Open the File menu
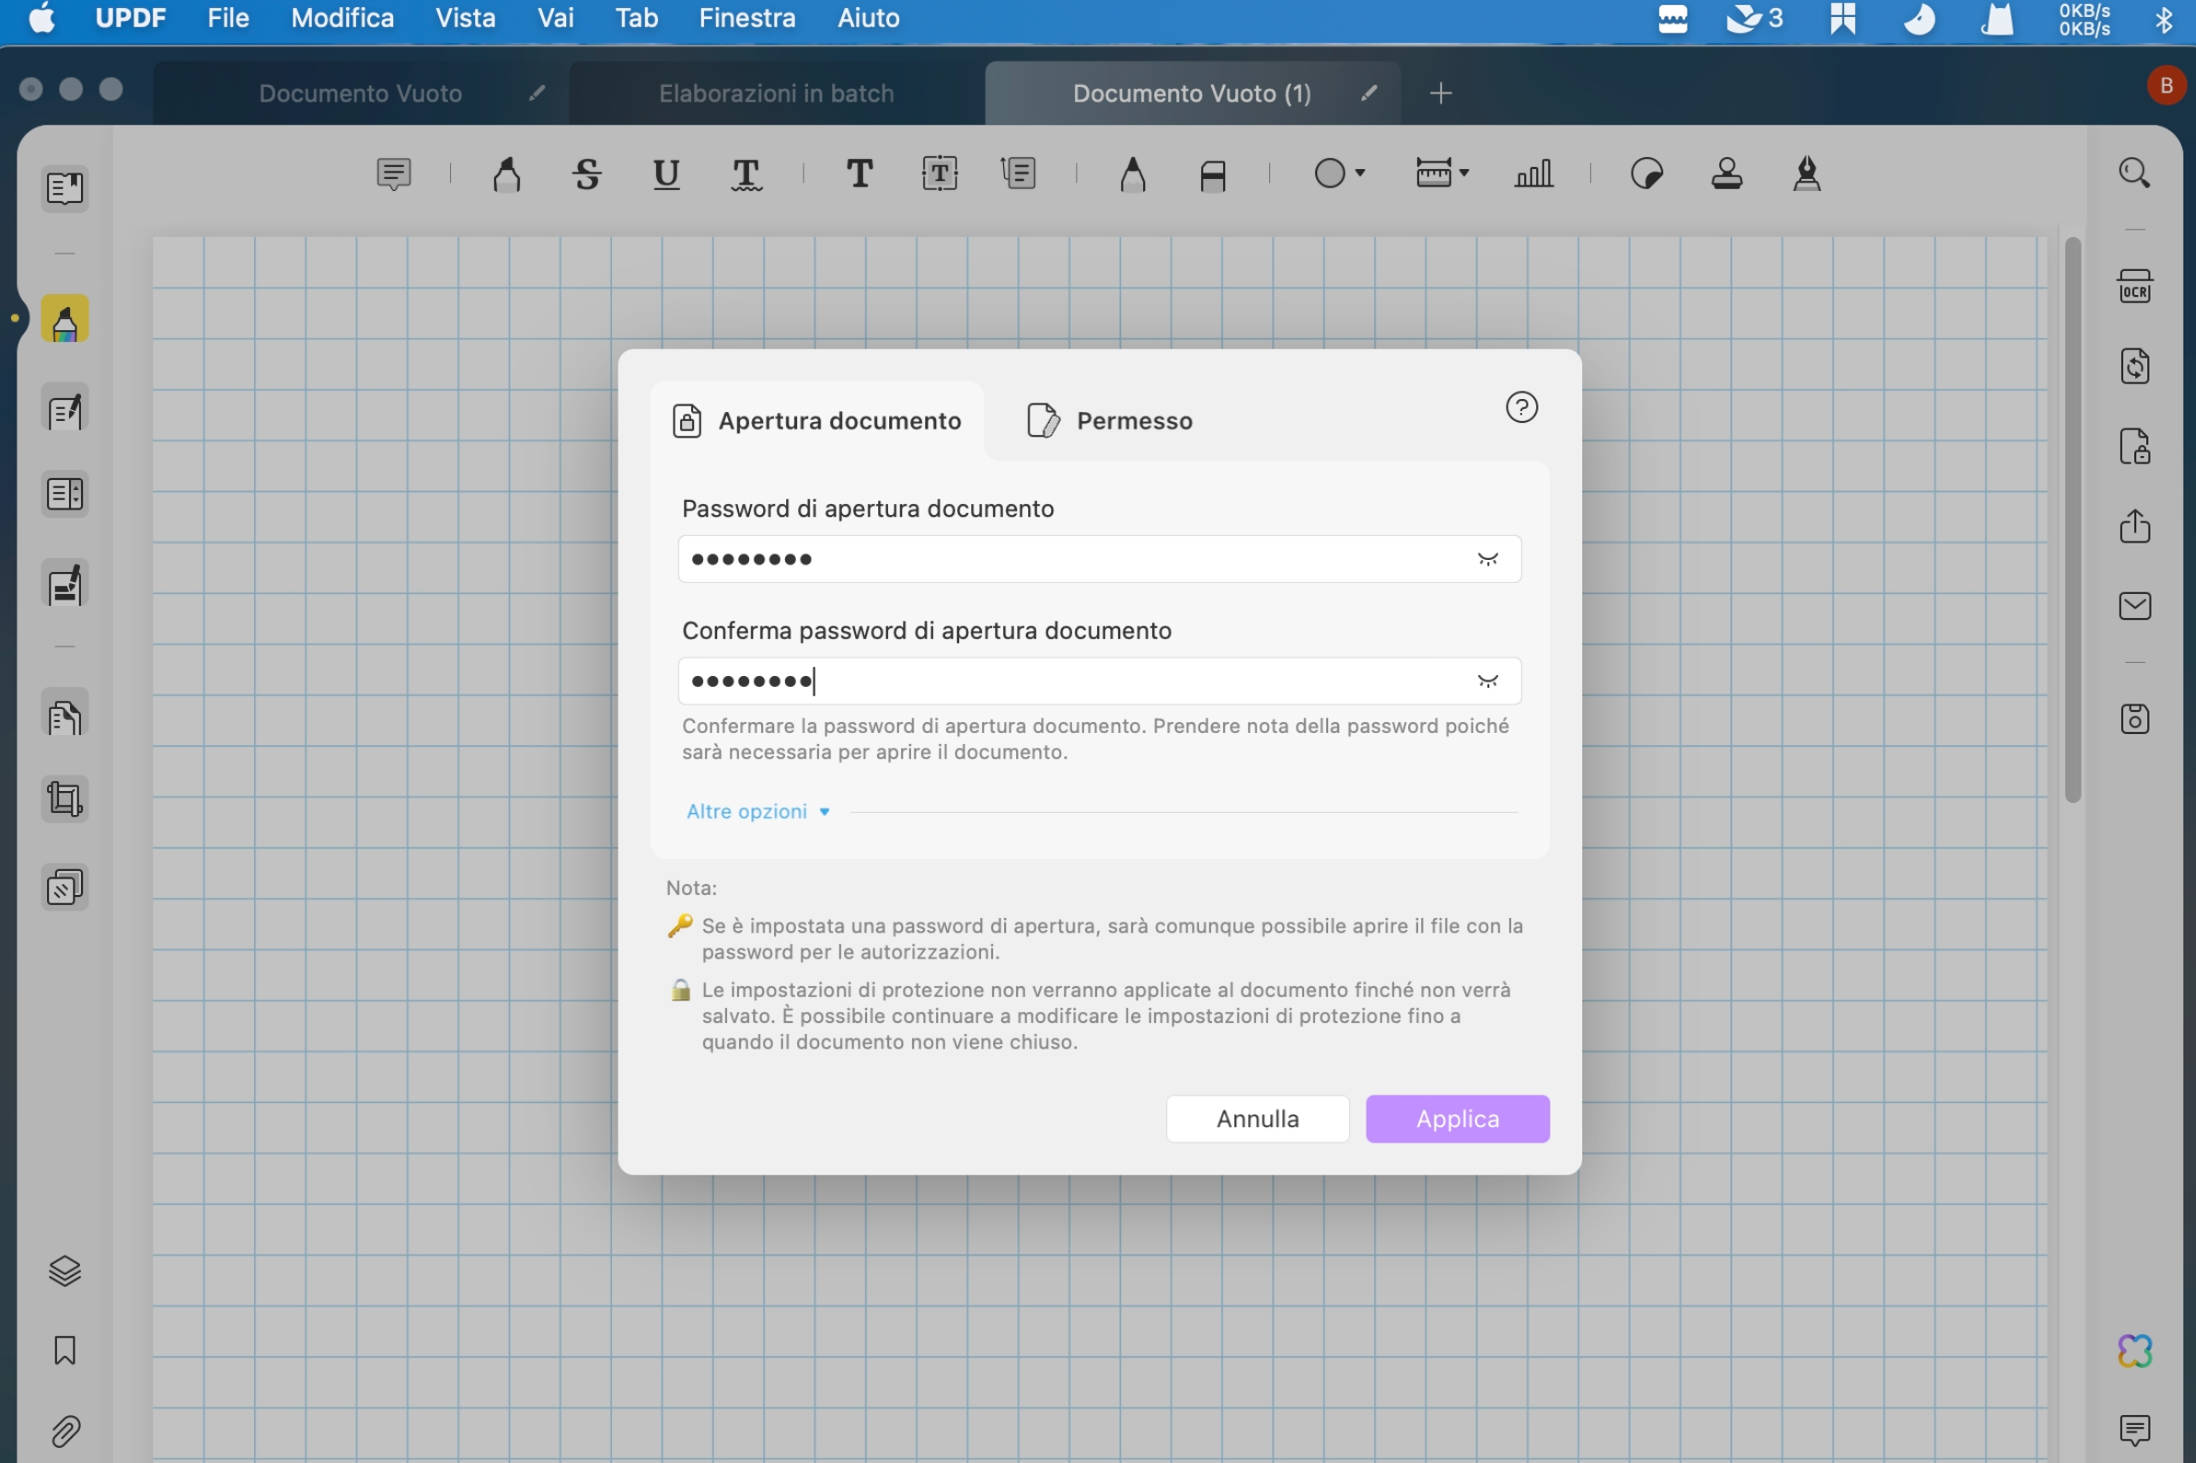 point(228,18)
